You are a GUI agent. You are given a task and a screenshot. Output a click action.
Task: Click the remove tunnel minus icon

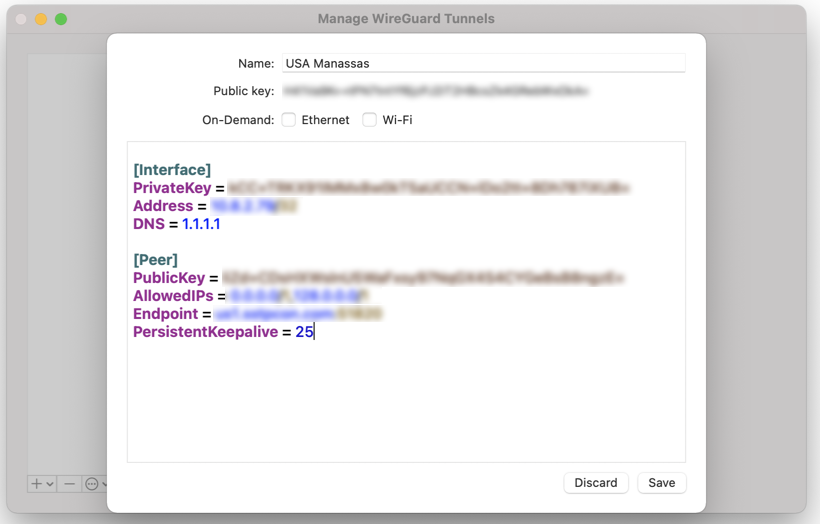tap(69, 484)
